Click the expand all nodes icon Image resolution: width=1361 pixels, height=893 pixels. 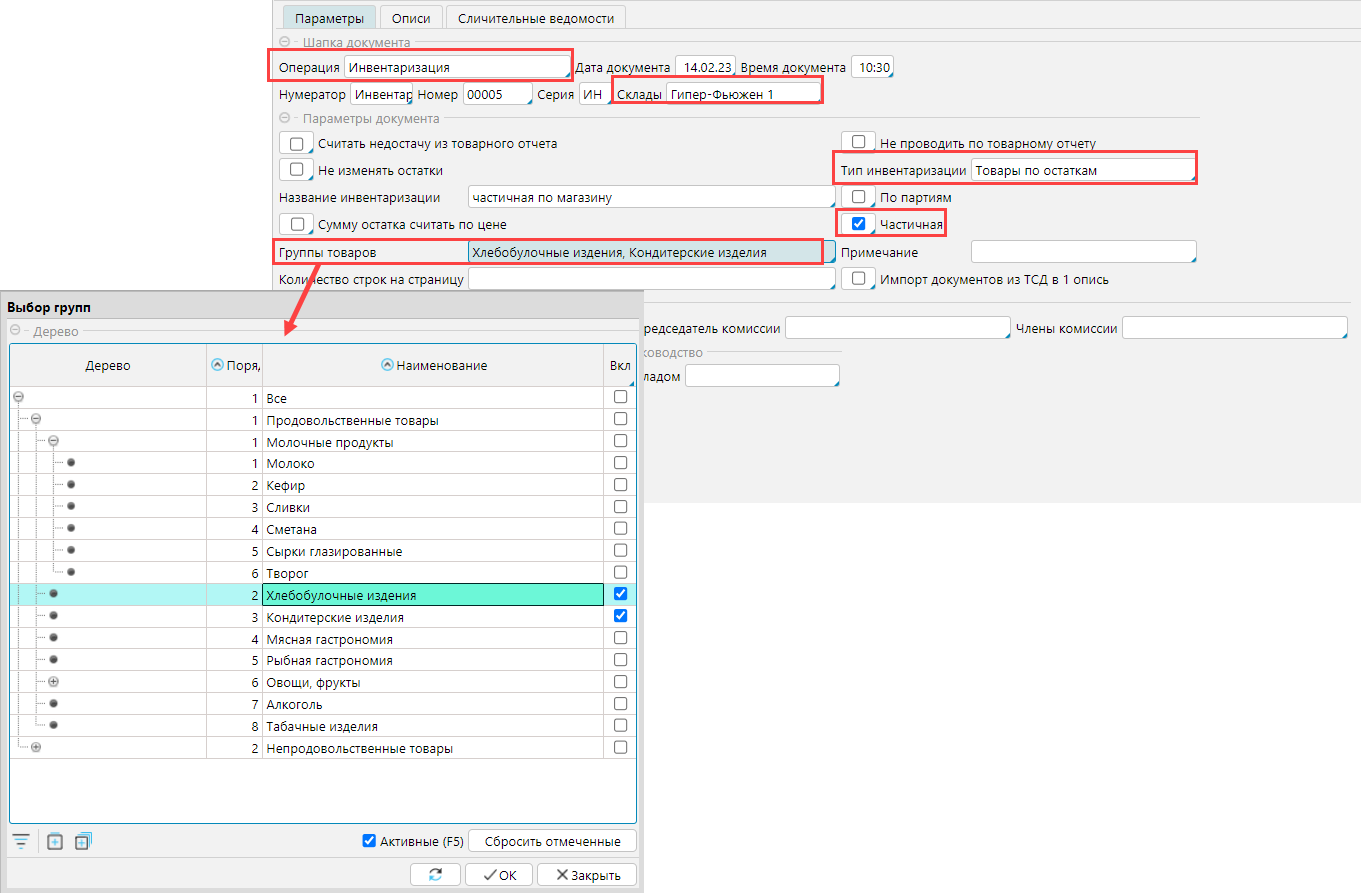point(82,841)
